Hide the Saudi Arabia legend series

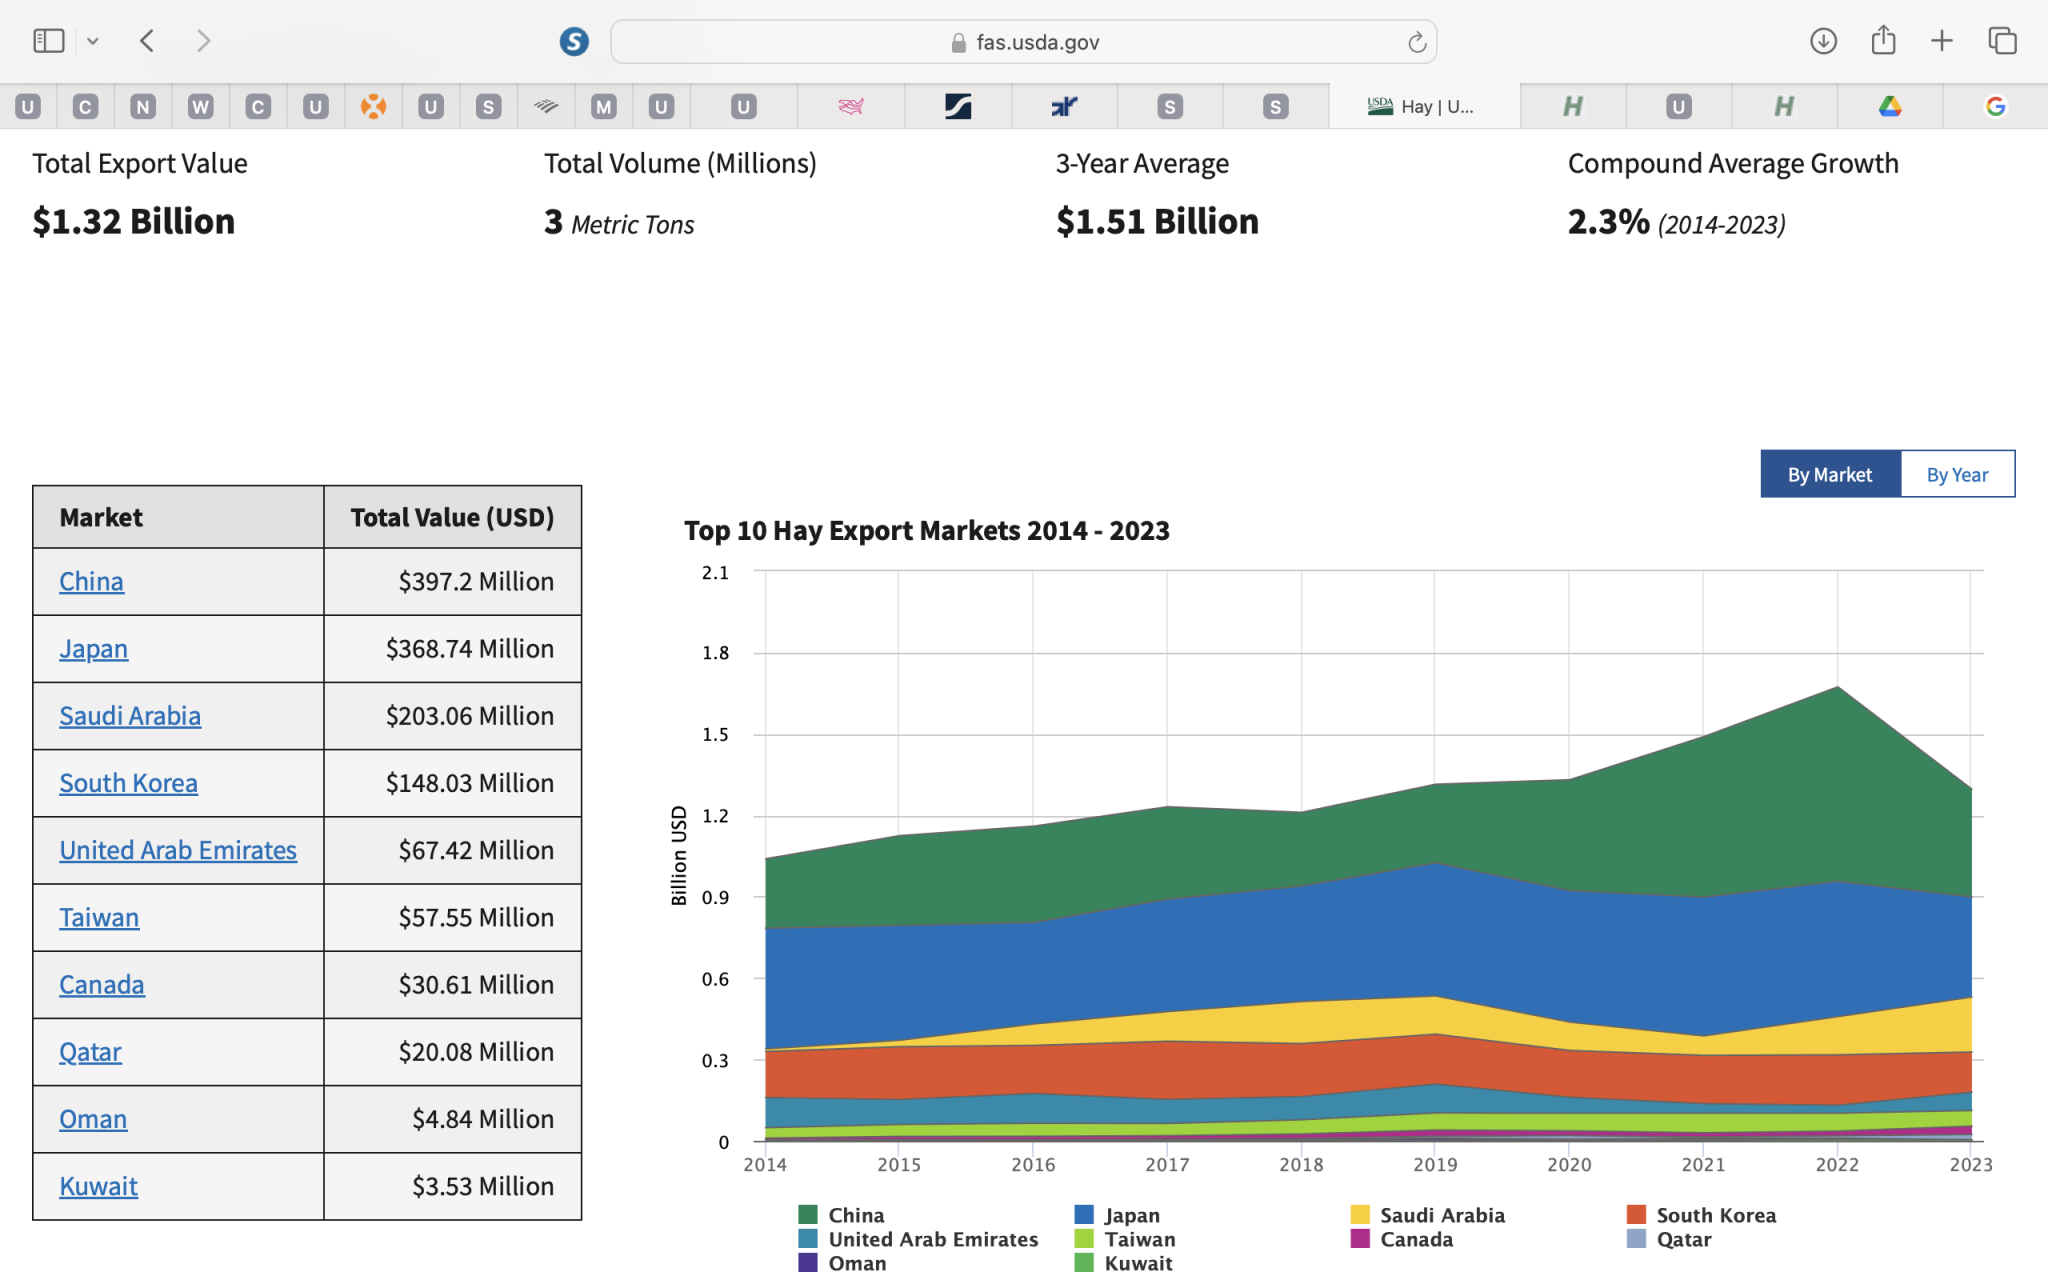1441,1215
